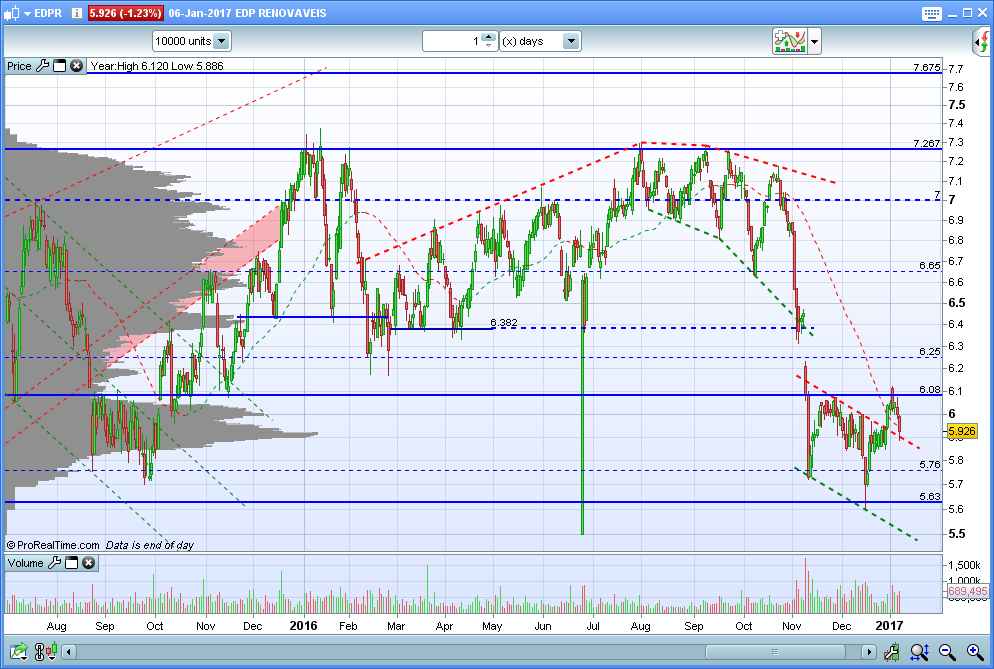Expand the side panel arrows tab
Viewport: 994px width, 669px height.
(x=982, y=42)
